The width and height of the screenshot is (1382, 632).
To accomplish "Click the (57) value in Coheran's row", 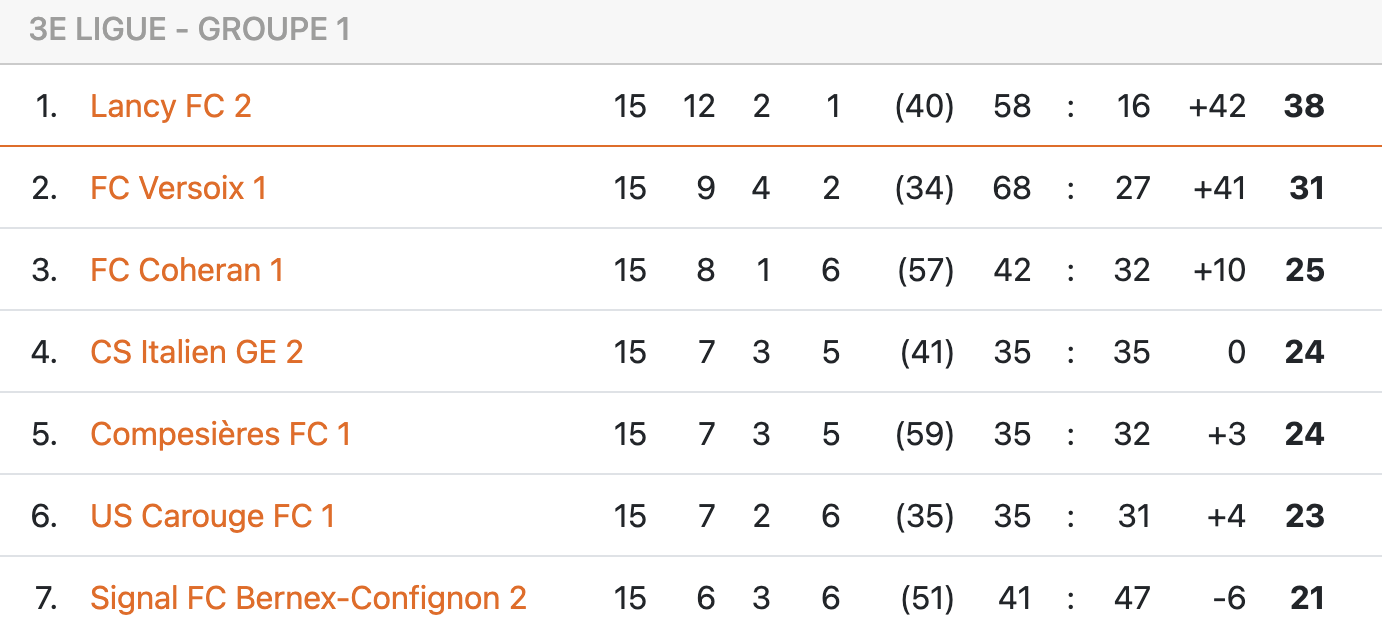I will tap(924, 270).
